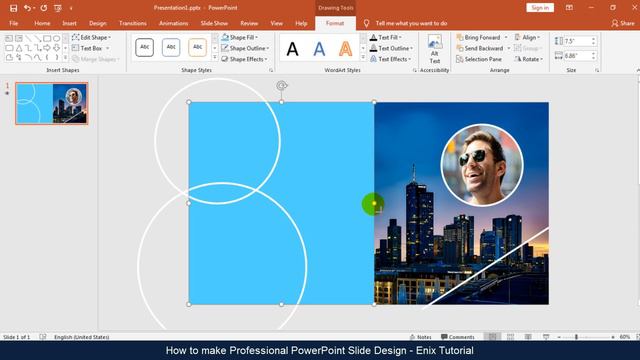This screenshot has height=360, width=640.
Task: Open the Slide Show tab
Action: pyautogui.click(x=214, y=23)
